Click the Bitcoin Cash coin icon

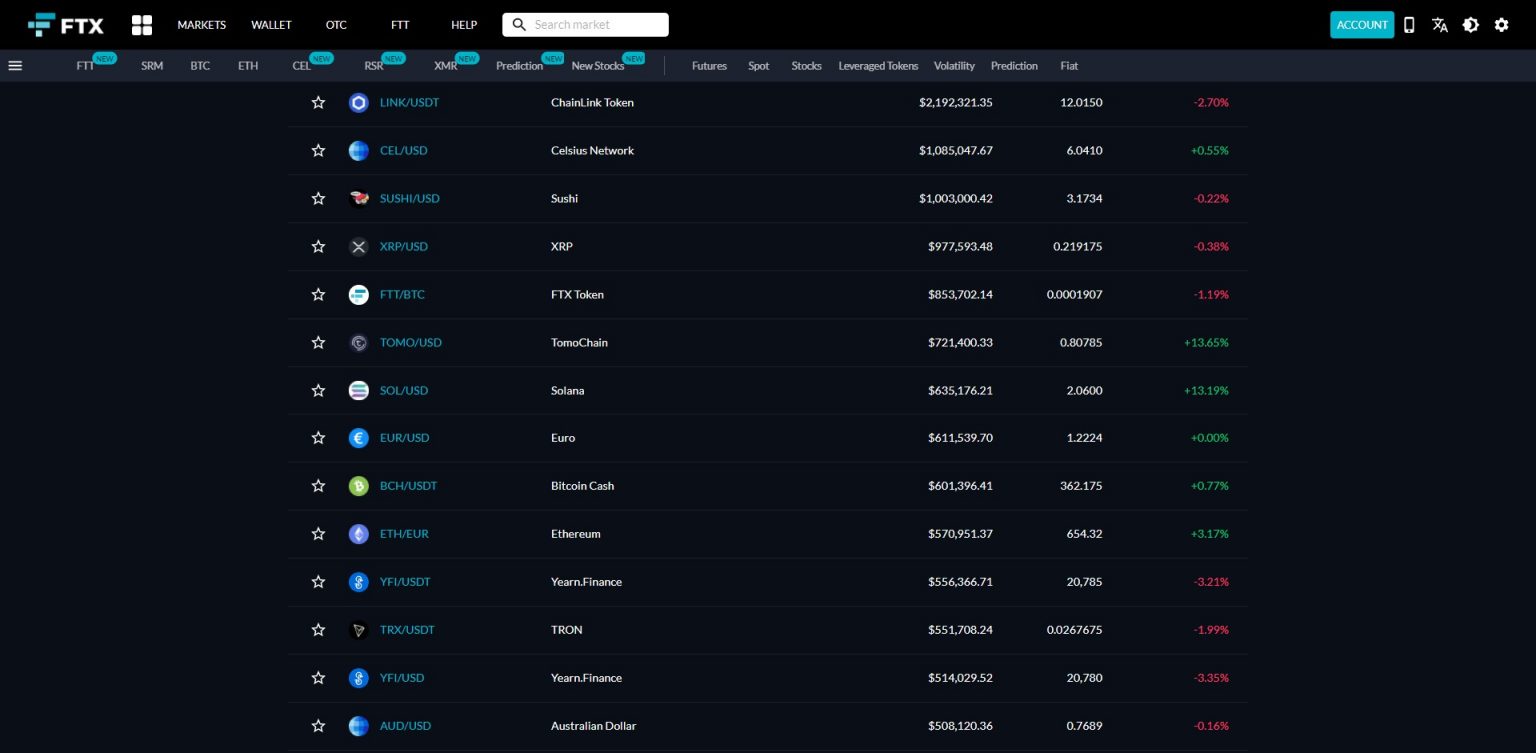[x=358, y=486]
